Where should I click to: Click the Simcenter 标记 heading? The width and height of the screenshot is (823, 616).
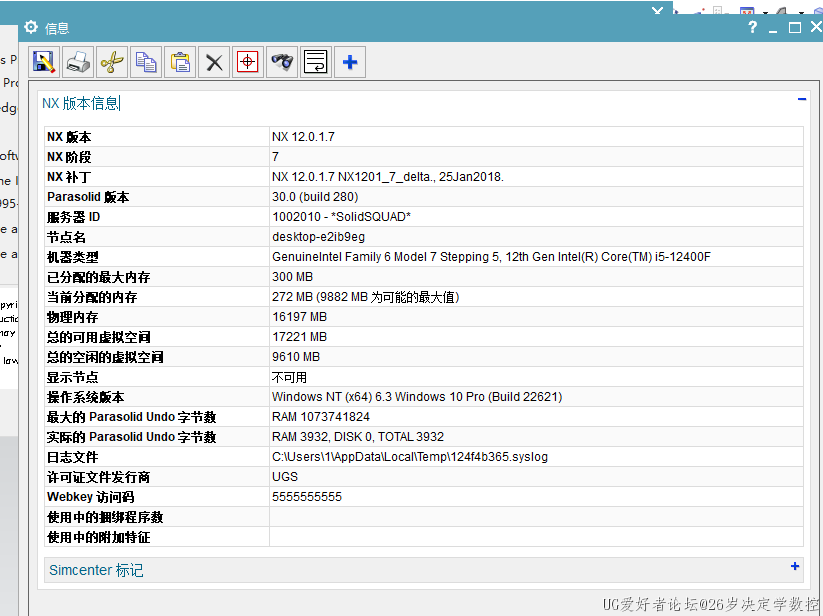point(96,570)
